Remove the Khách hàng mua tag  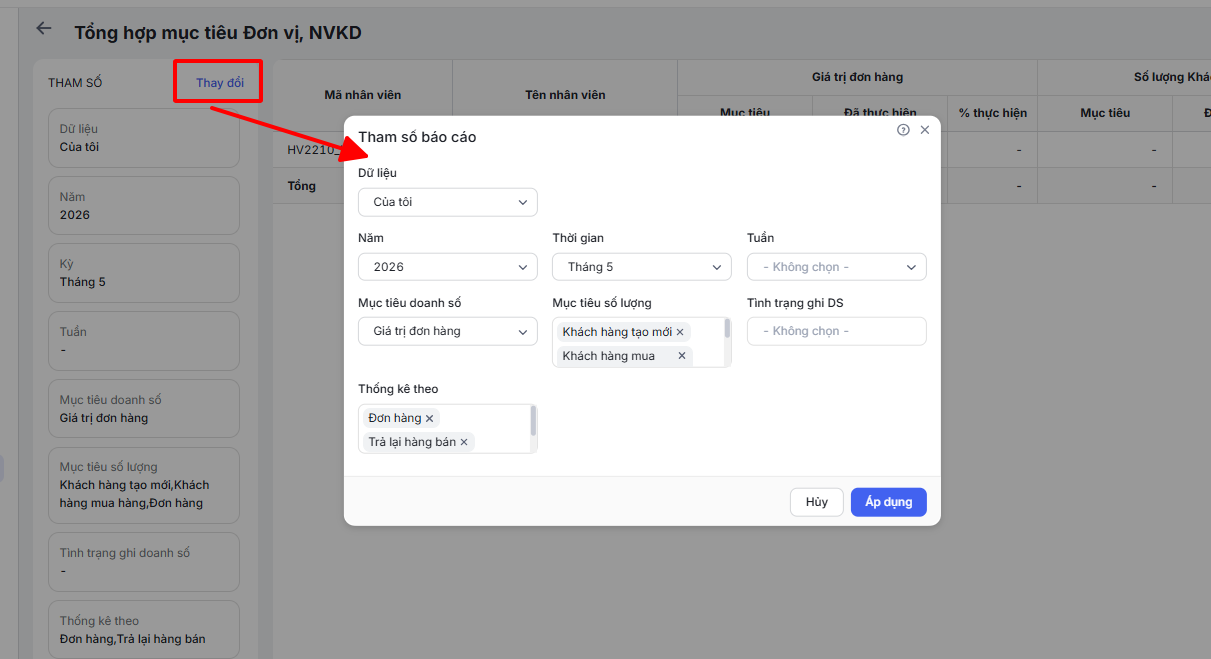682,356
